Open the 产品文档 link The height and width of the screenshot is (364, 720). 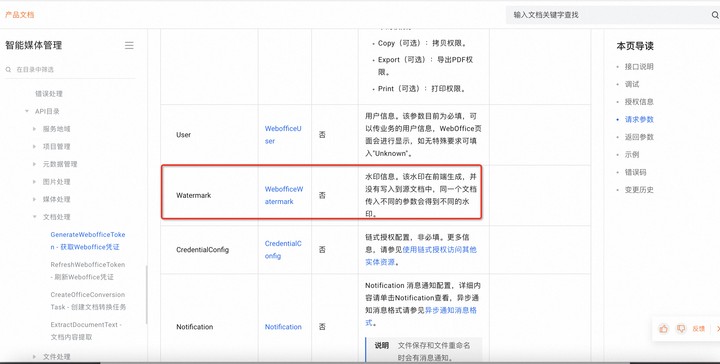coord(20,15)
